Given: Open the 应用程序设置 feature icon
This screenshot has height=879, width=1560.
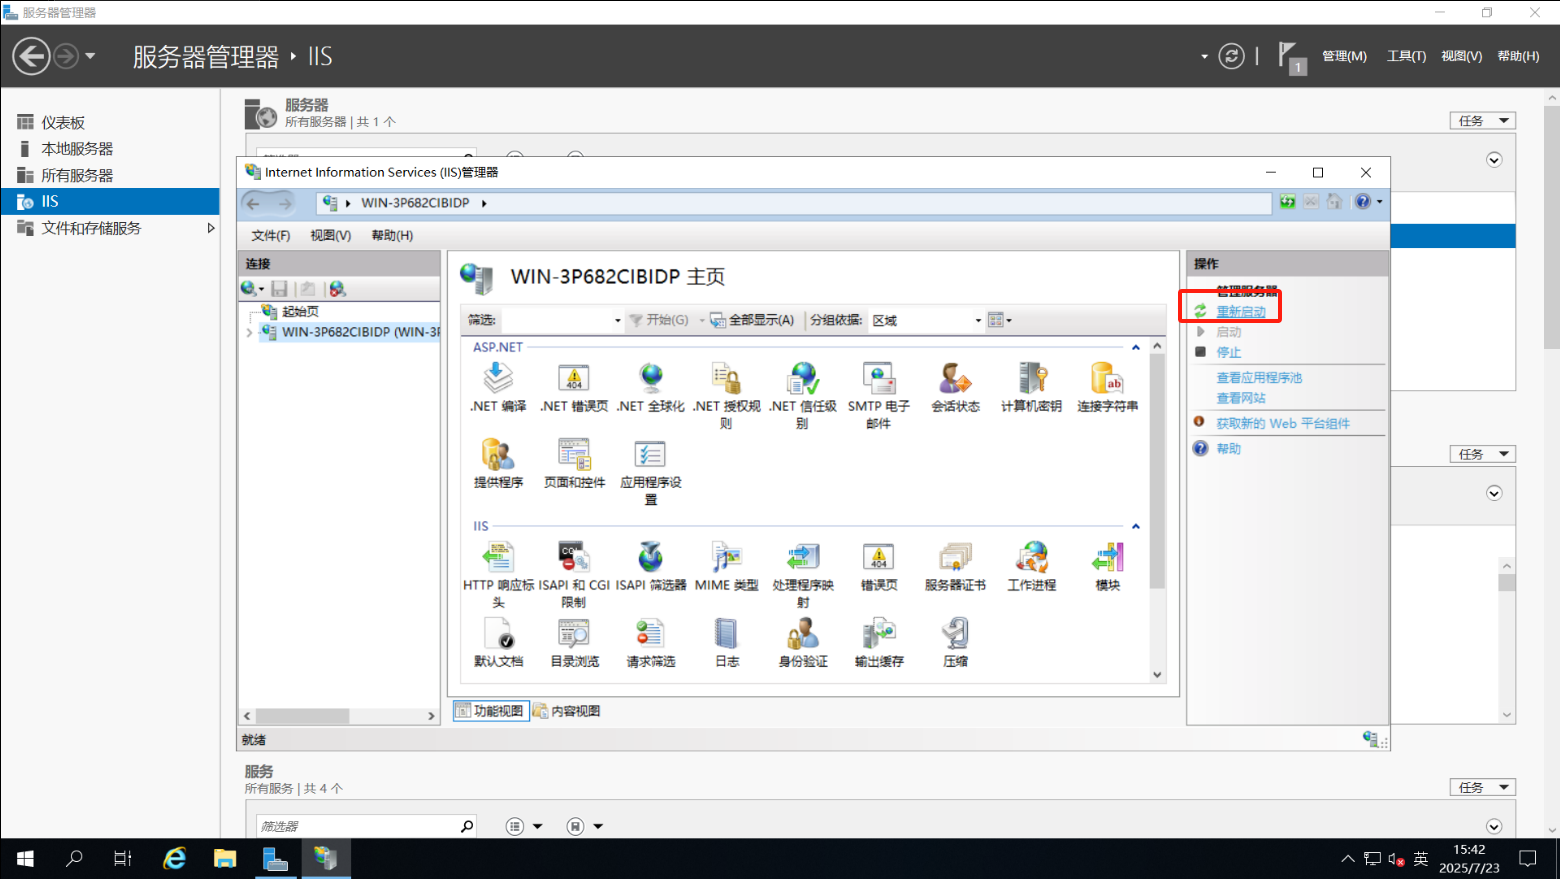Looking at the screenshot, I should pos(651,454).
